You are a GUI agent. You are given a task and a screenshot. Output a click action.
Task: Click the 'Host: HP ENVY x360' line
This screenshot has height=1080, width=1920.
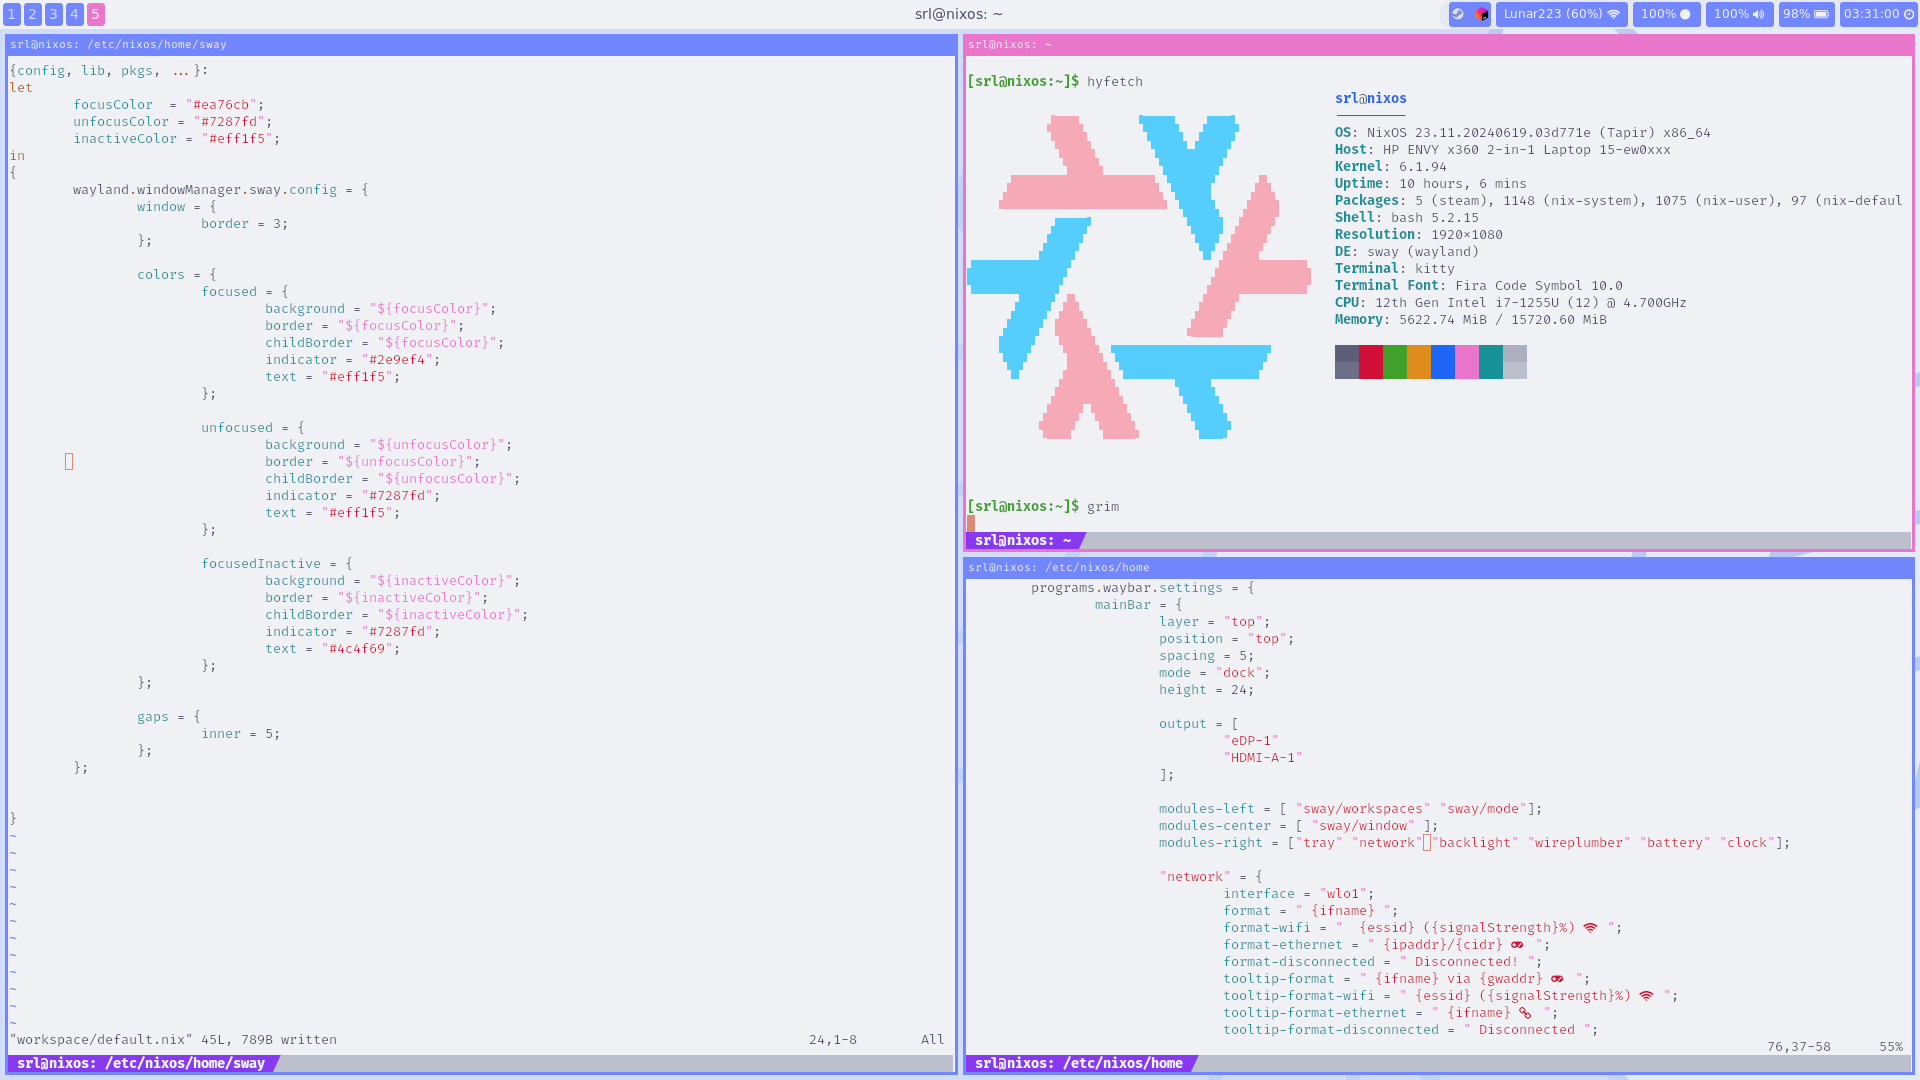click(x=1503, y=149)
